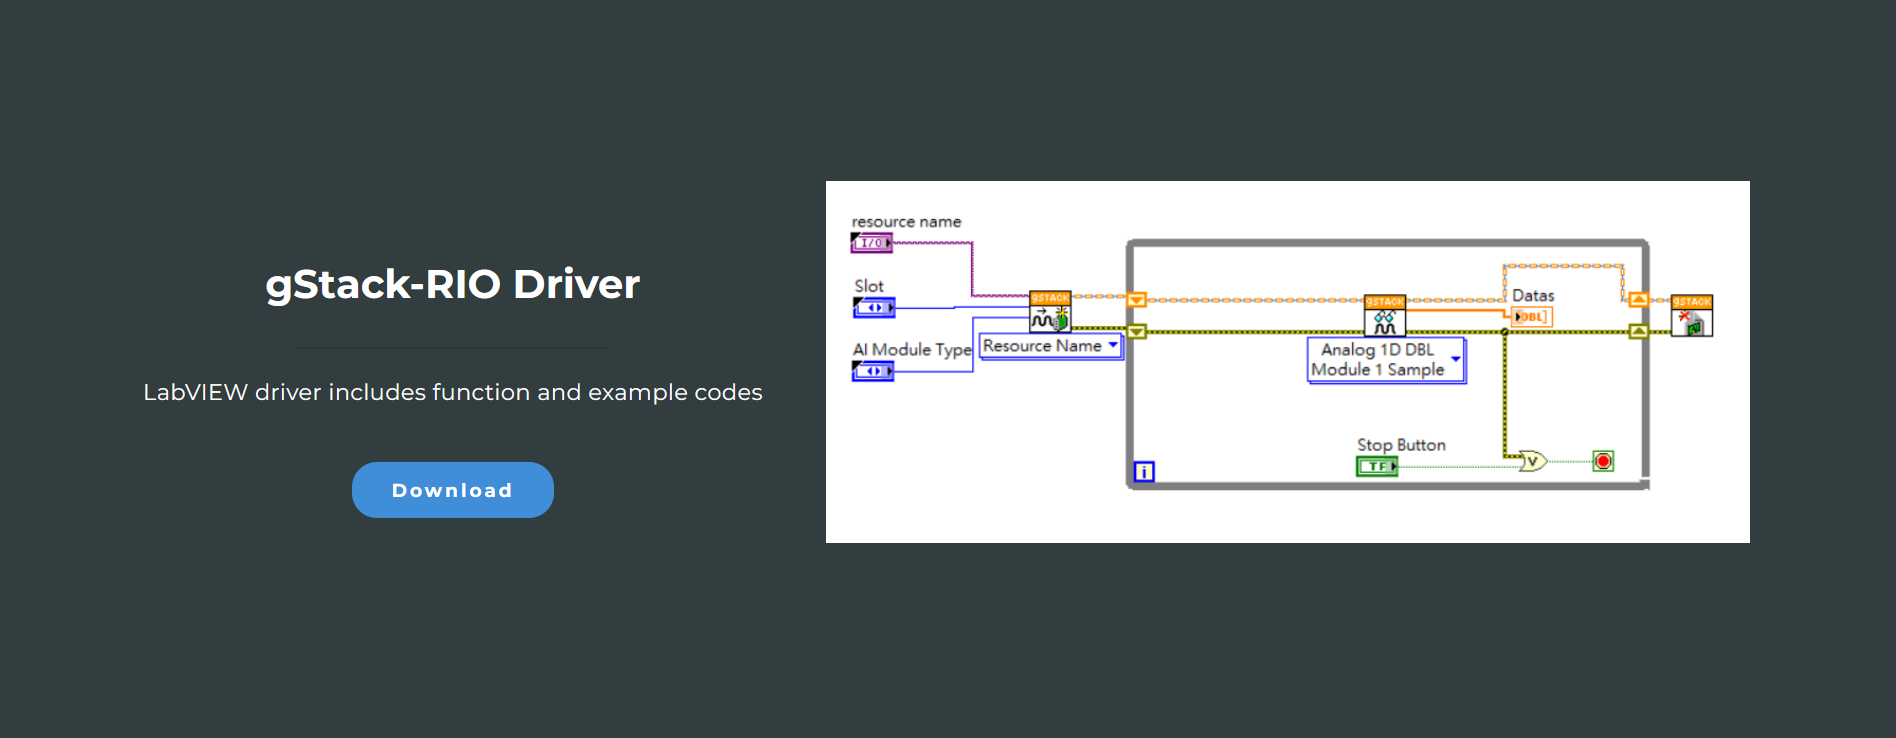
Task: Click the blue loop iteration terminal
Action: coord(1144,472)
